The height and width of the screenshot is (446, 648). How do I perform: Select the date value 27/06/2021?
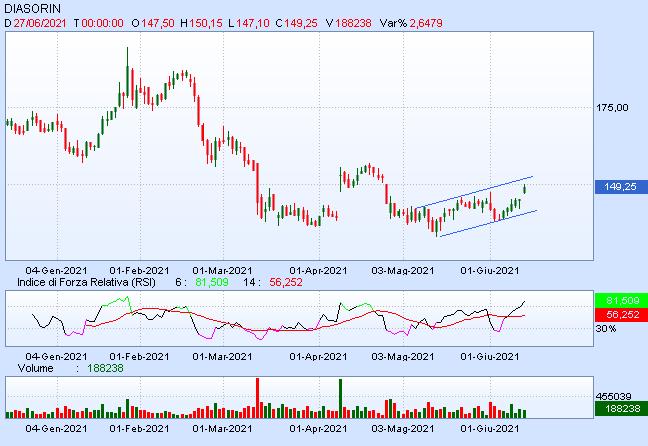coord(40,23)
